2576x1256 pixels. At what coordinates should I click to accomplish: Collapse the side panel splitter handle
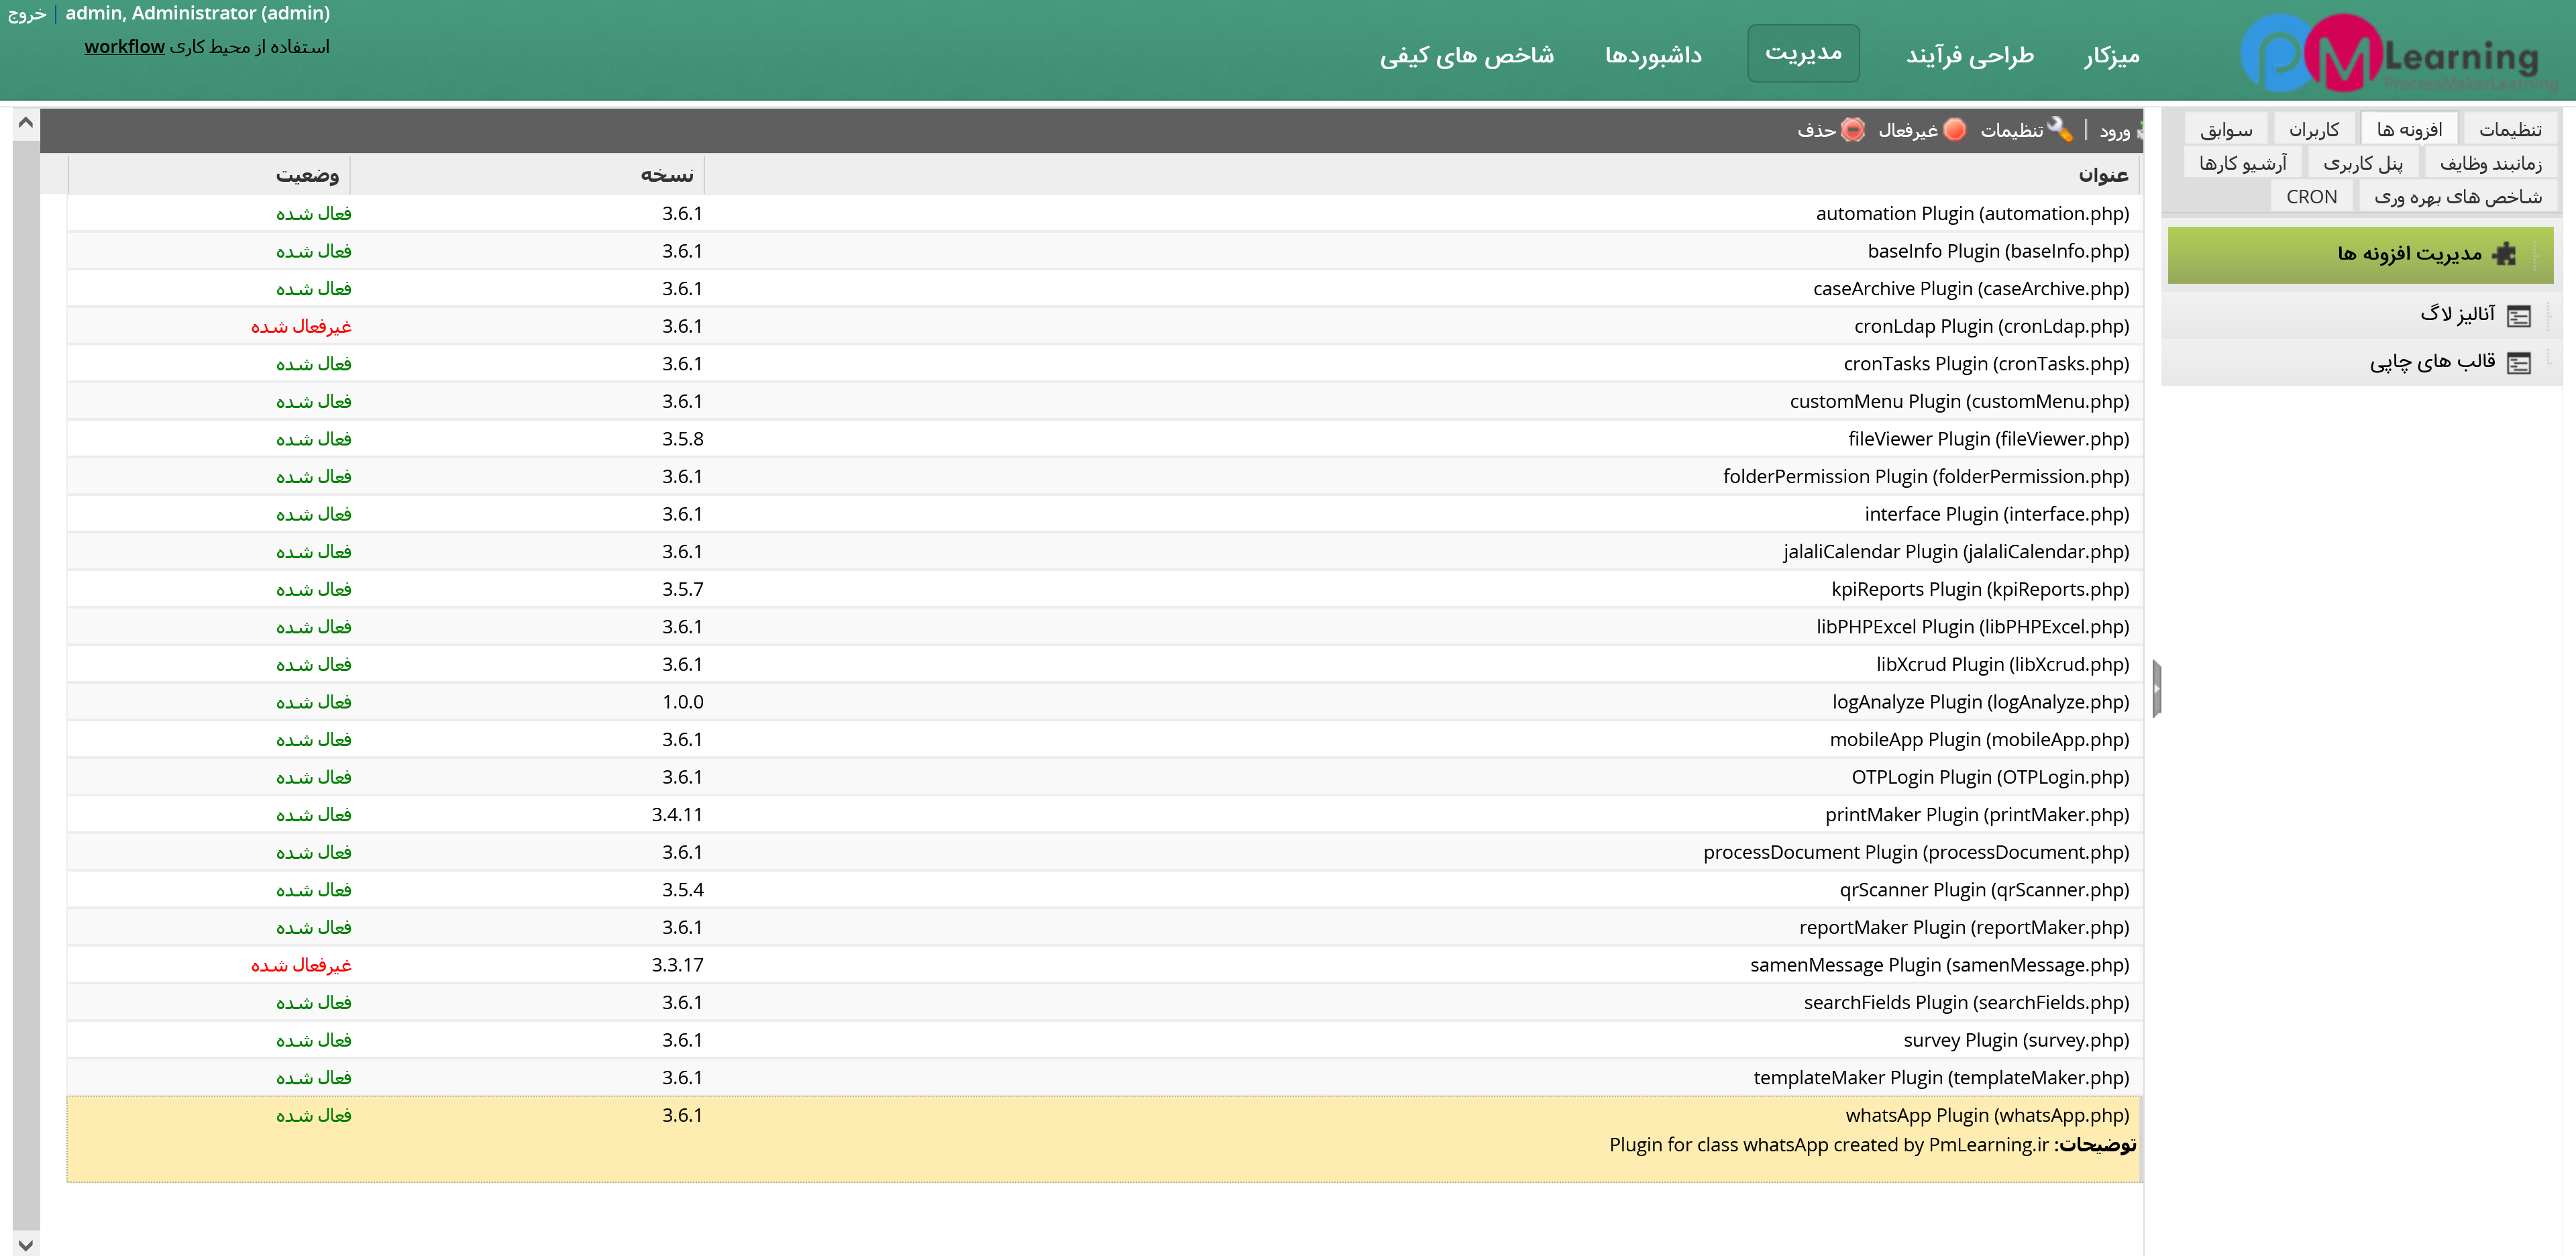[2157, 688]
